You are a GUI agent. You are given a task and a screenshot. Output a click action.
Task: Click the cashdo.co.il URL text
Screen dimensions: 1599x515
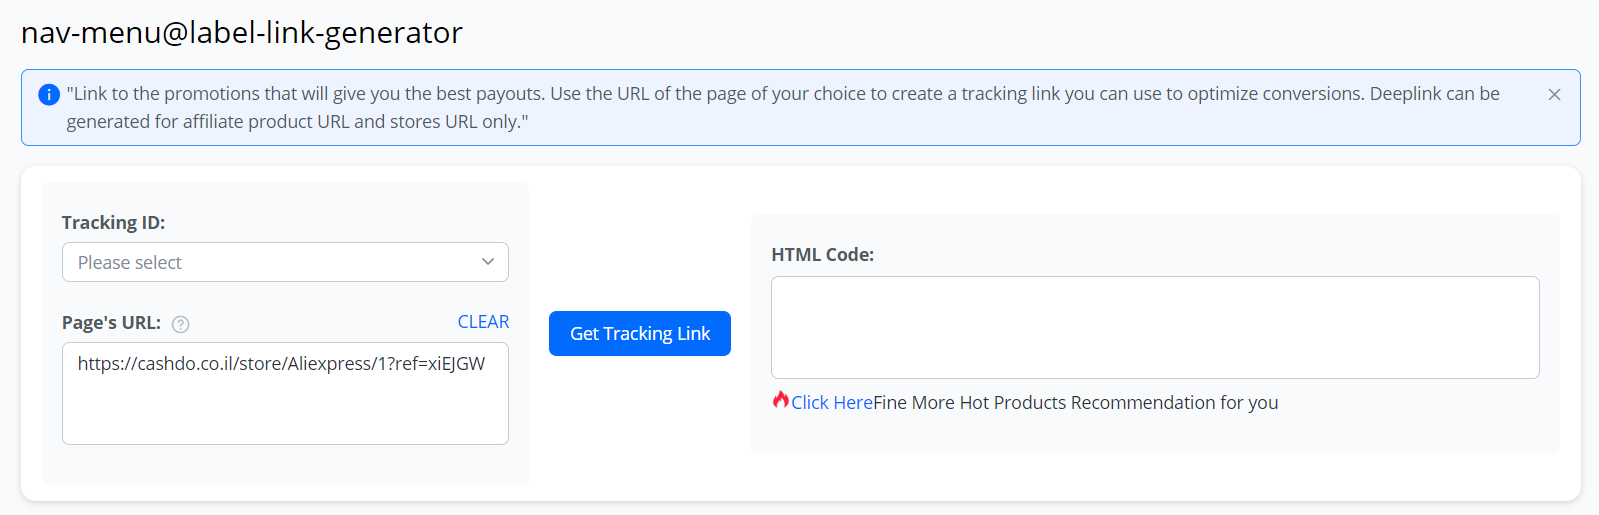point(281,364)
